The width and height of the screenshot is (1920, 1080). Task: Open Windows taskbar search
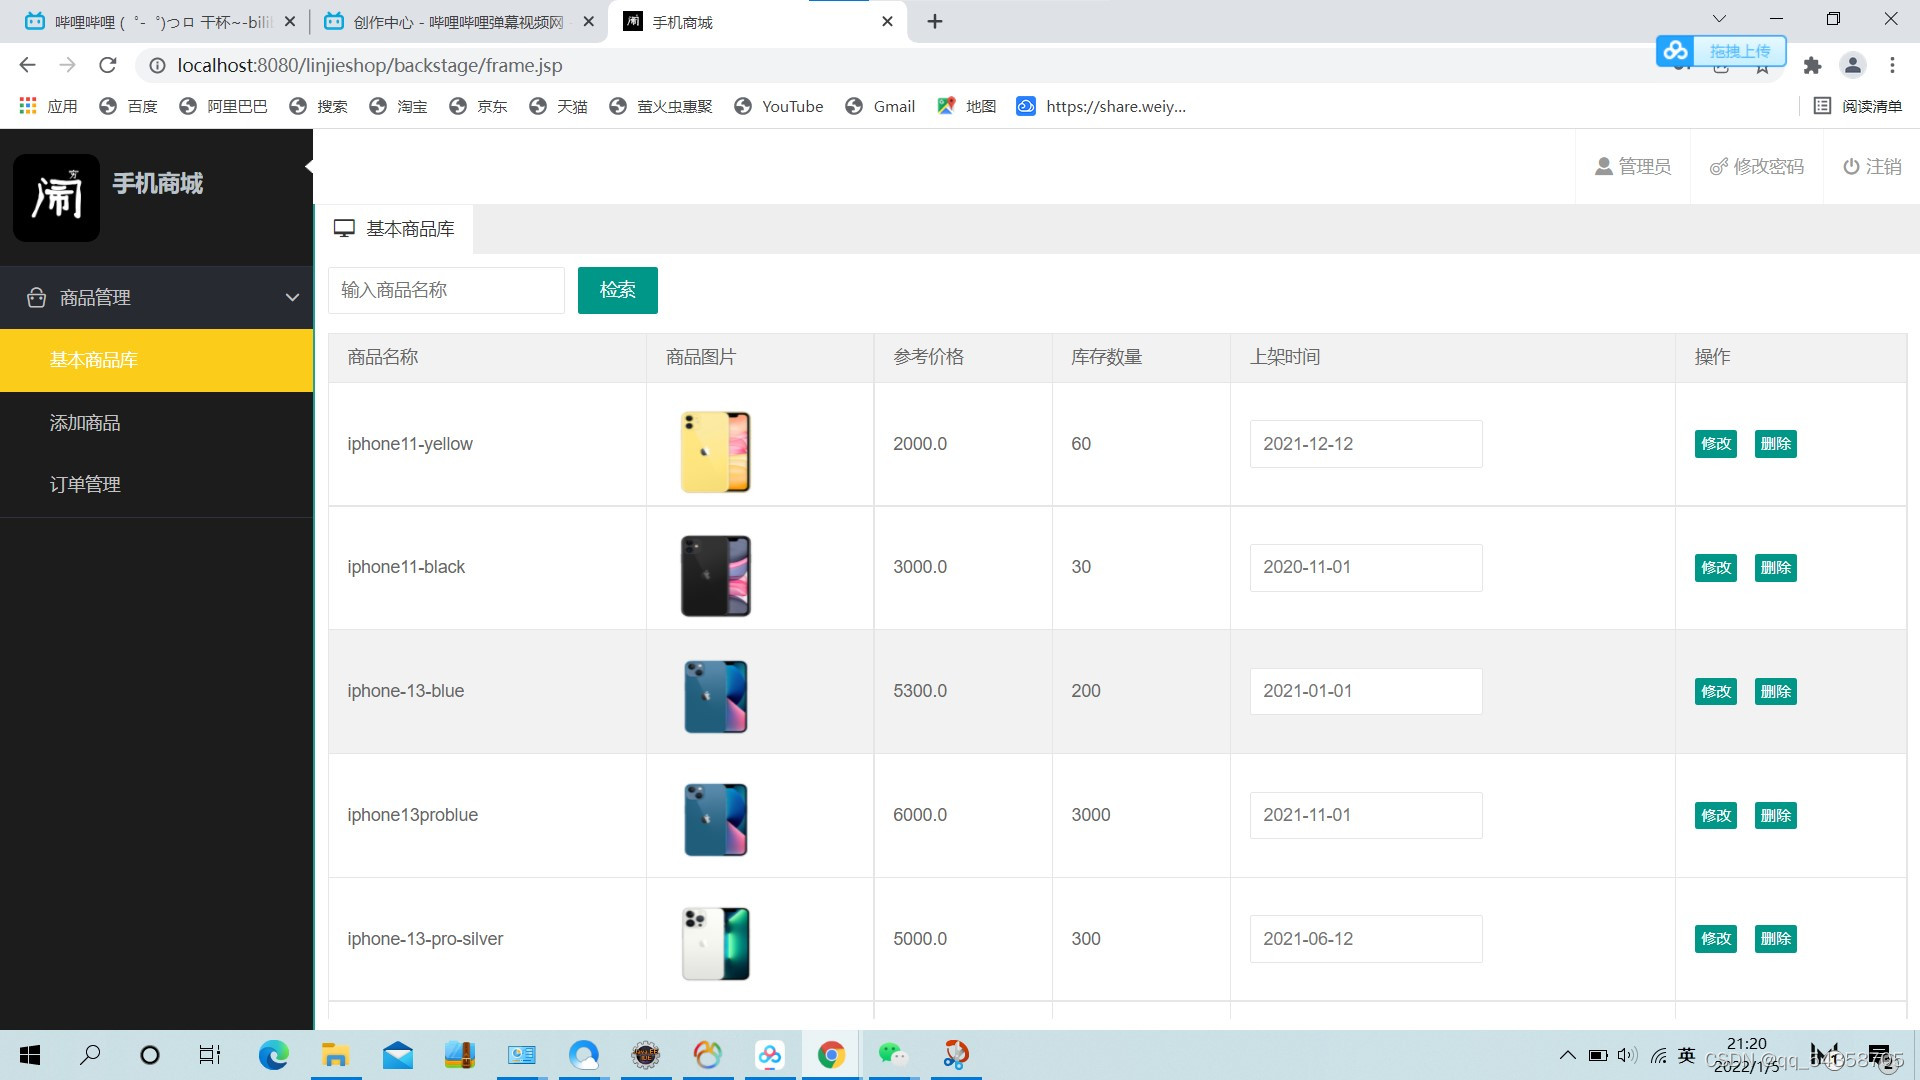(x=90, y=1055)
